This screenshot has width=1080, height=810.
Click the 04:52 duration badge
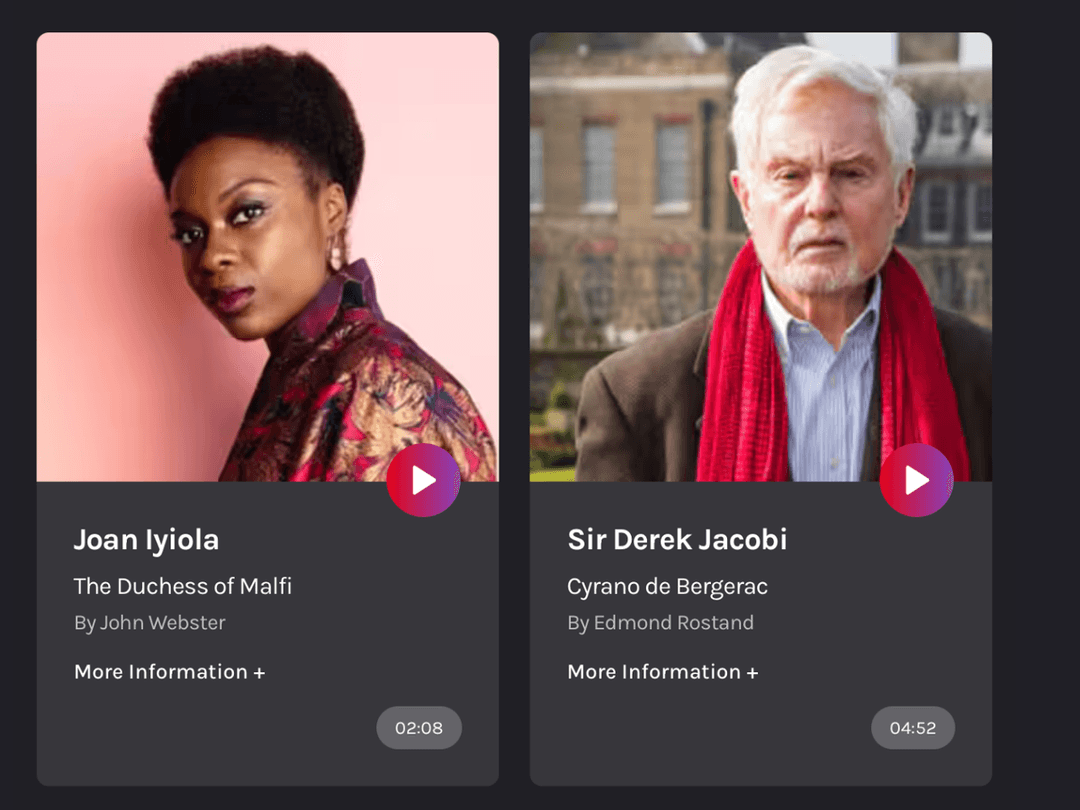click(913, 727)
